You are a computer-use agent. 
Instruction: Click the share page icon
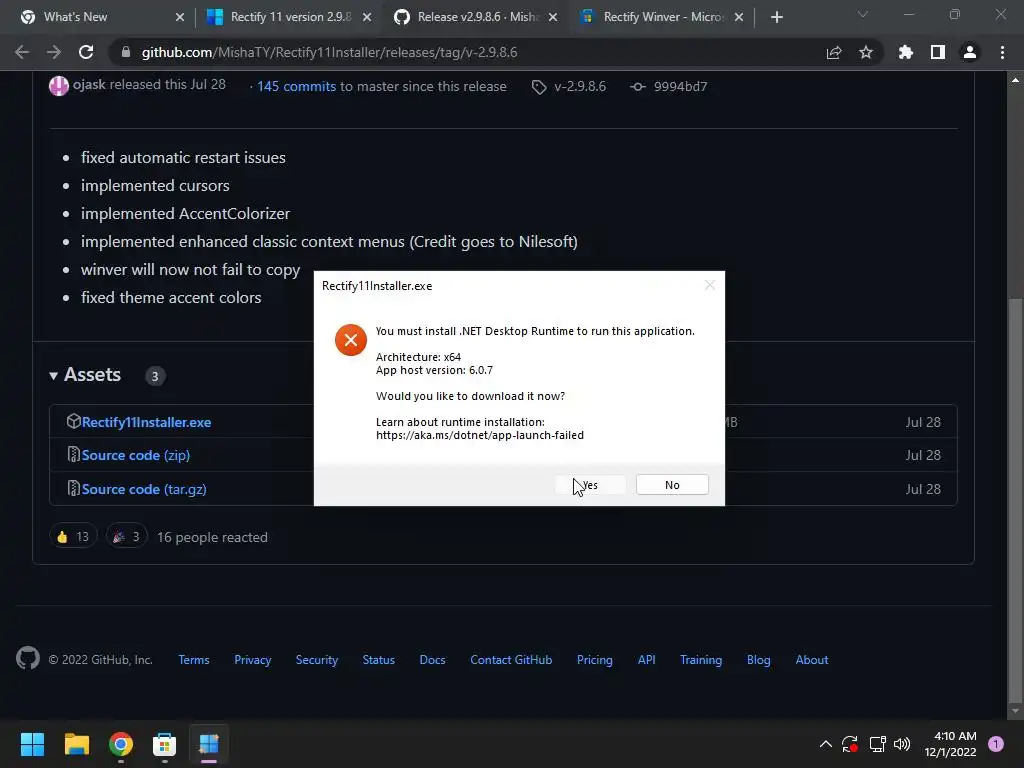pos(834,52)
